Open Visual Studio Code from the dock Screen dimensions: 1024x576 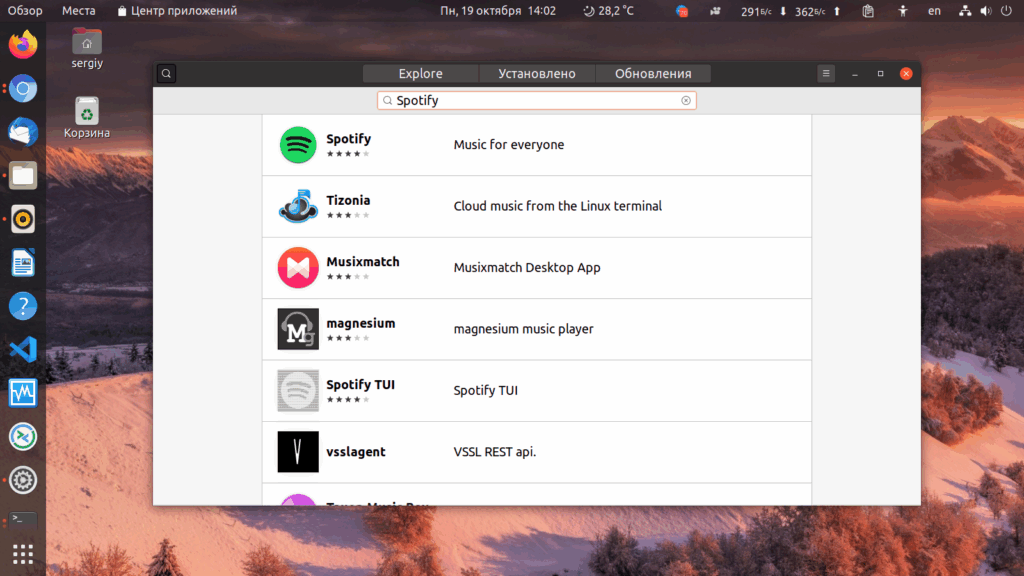click(x=23, y=349)
